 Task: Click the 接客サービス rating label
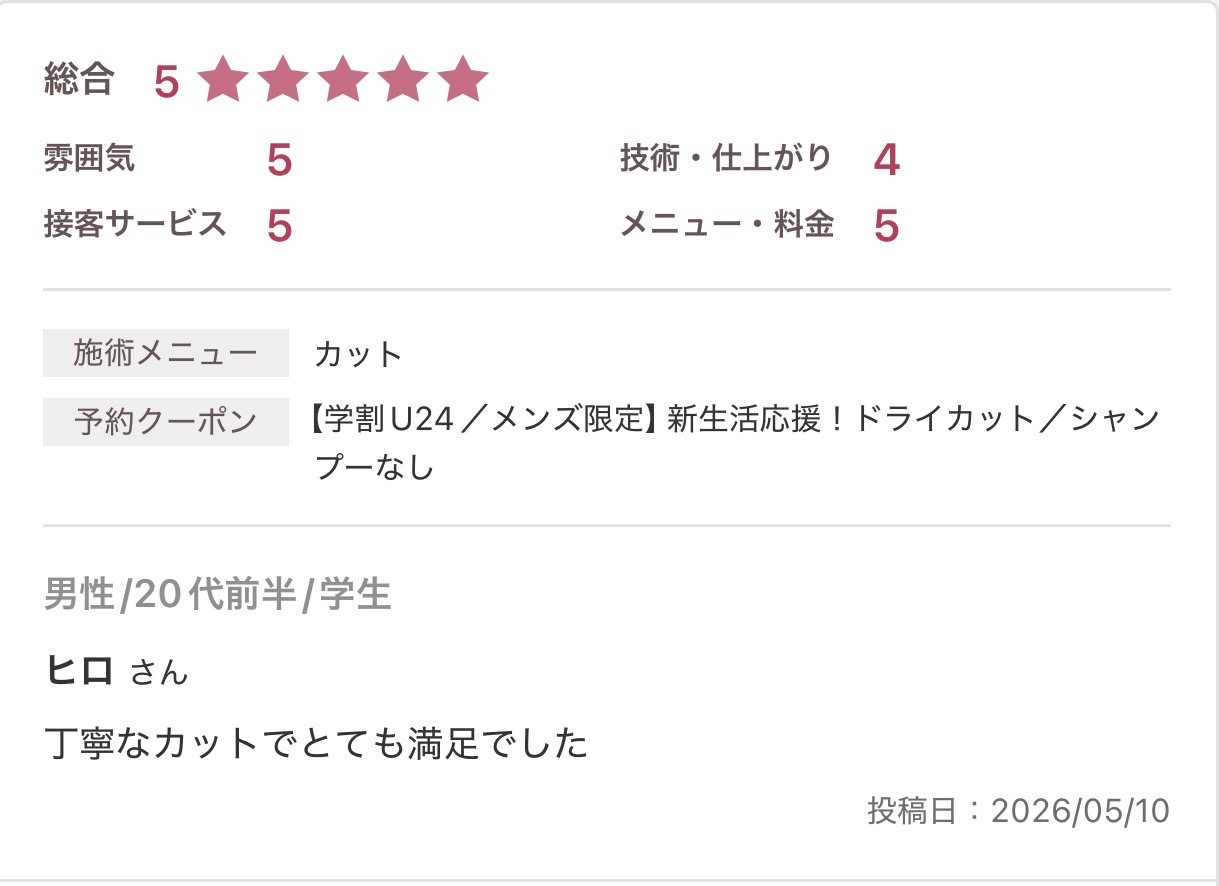tap(136, 223)
